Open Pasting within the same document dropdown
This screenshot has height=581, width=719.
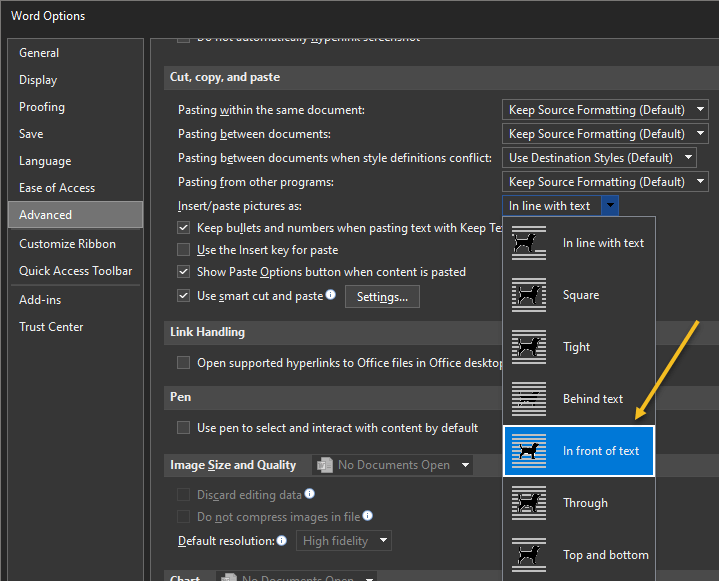[x=700, y=110]
